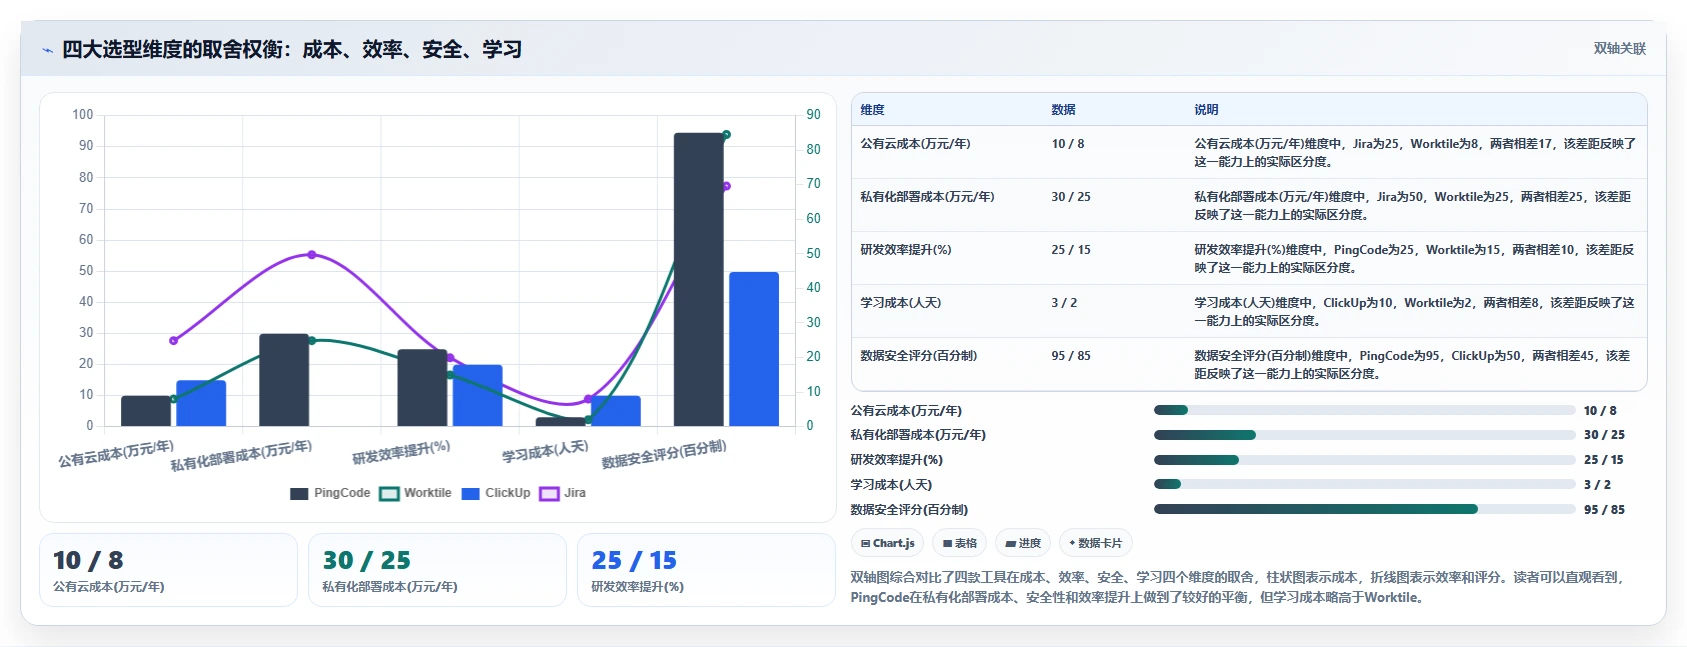Image resolution: width=1687 pixels, height=647 pixels.
Task: Click the 公有云成本 progress bar
Action: [1364, 410]
